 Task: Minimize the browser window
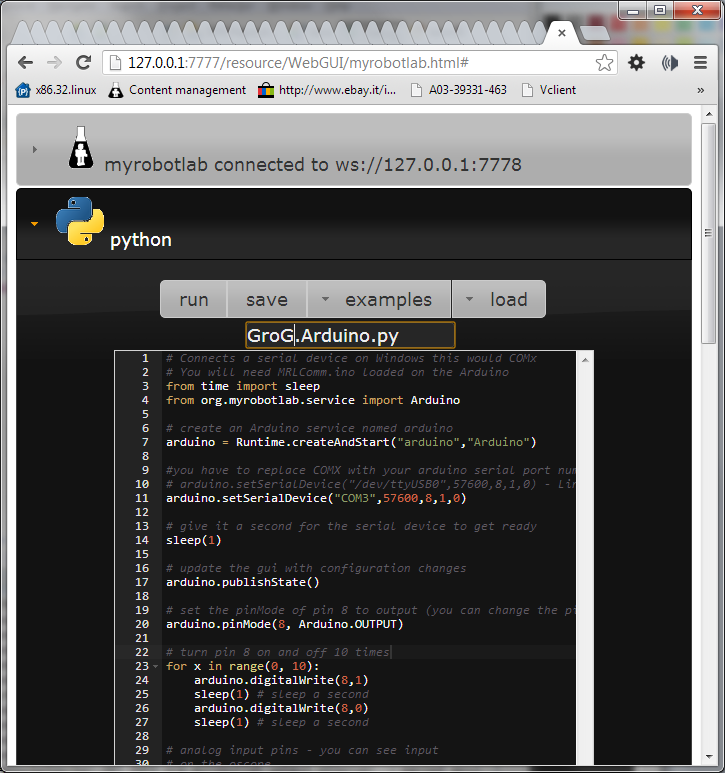click(x=633, y=10)
